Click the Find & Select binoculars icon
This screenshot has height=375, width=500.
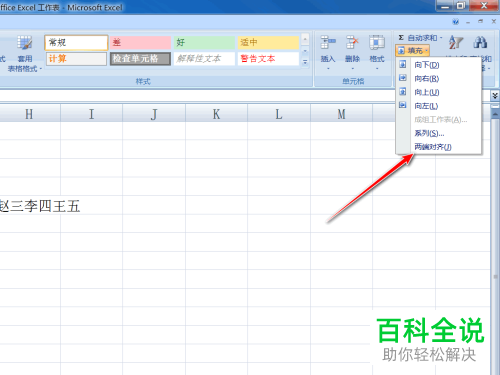480,42
